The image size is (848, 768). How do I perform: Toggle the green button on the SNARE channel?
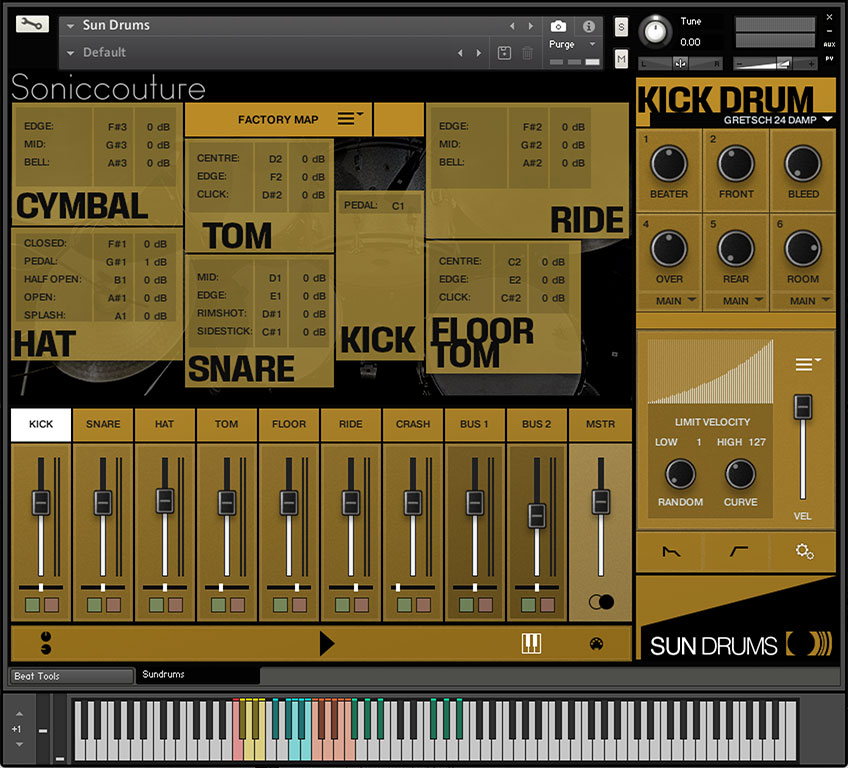(95, 605)
